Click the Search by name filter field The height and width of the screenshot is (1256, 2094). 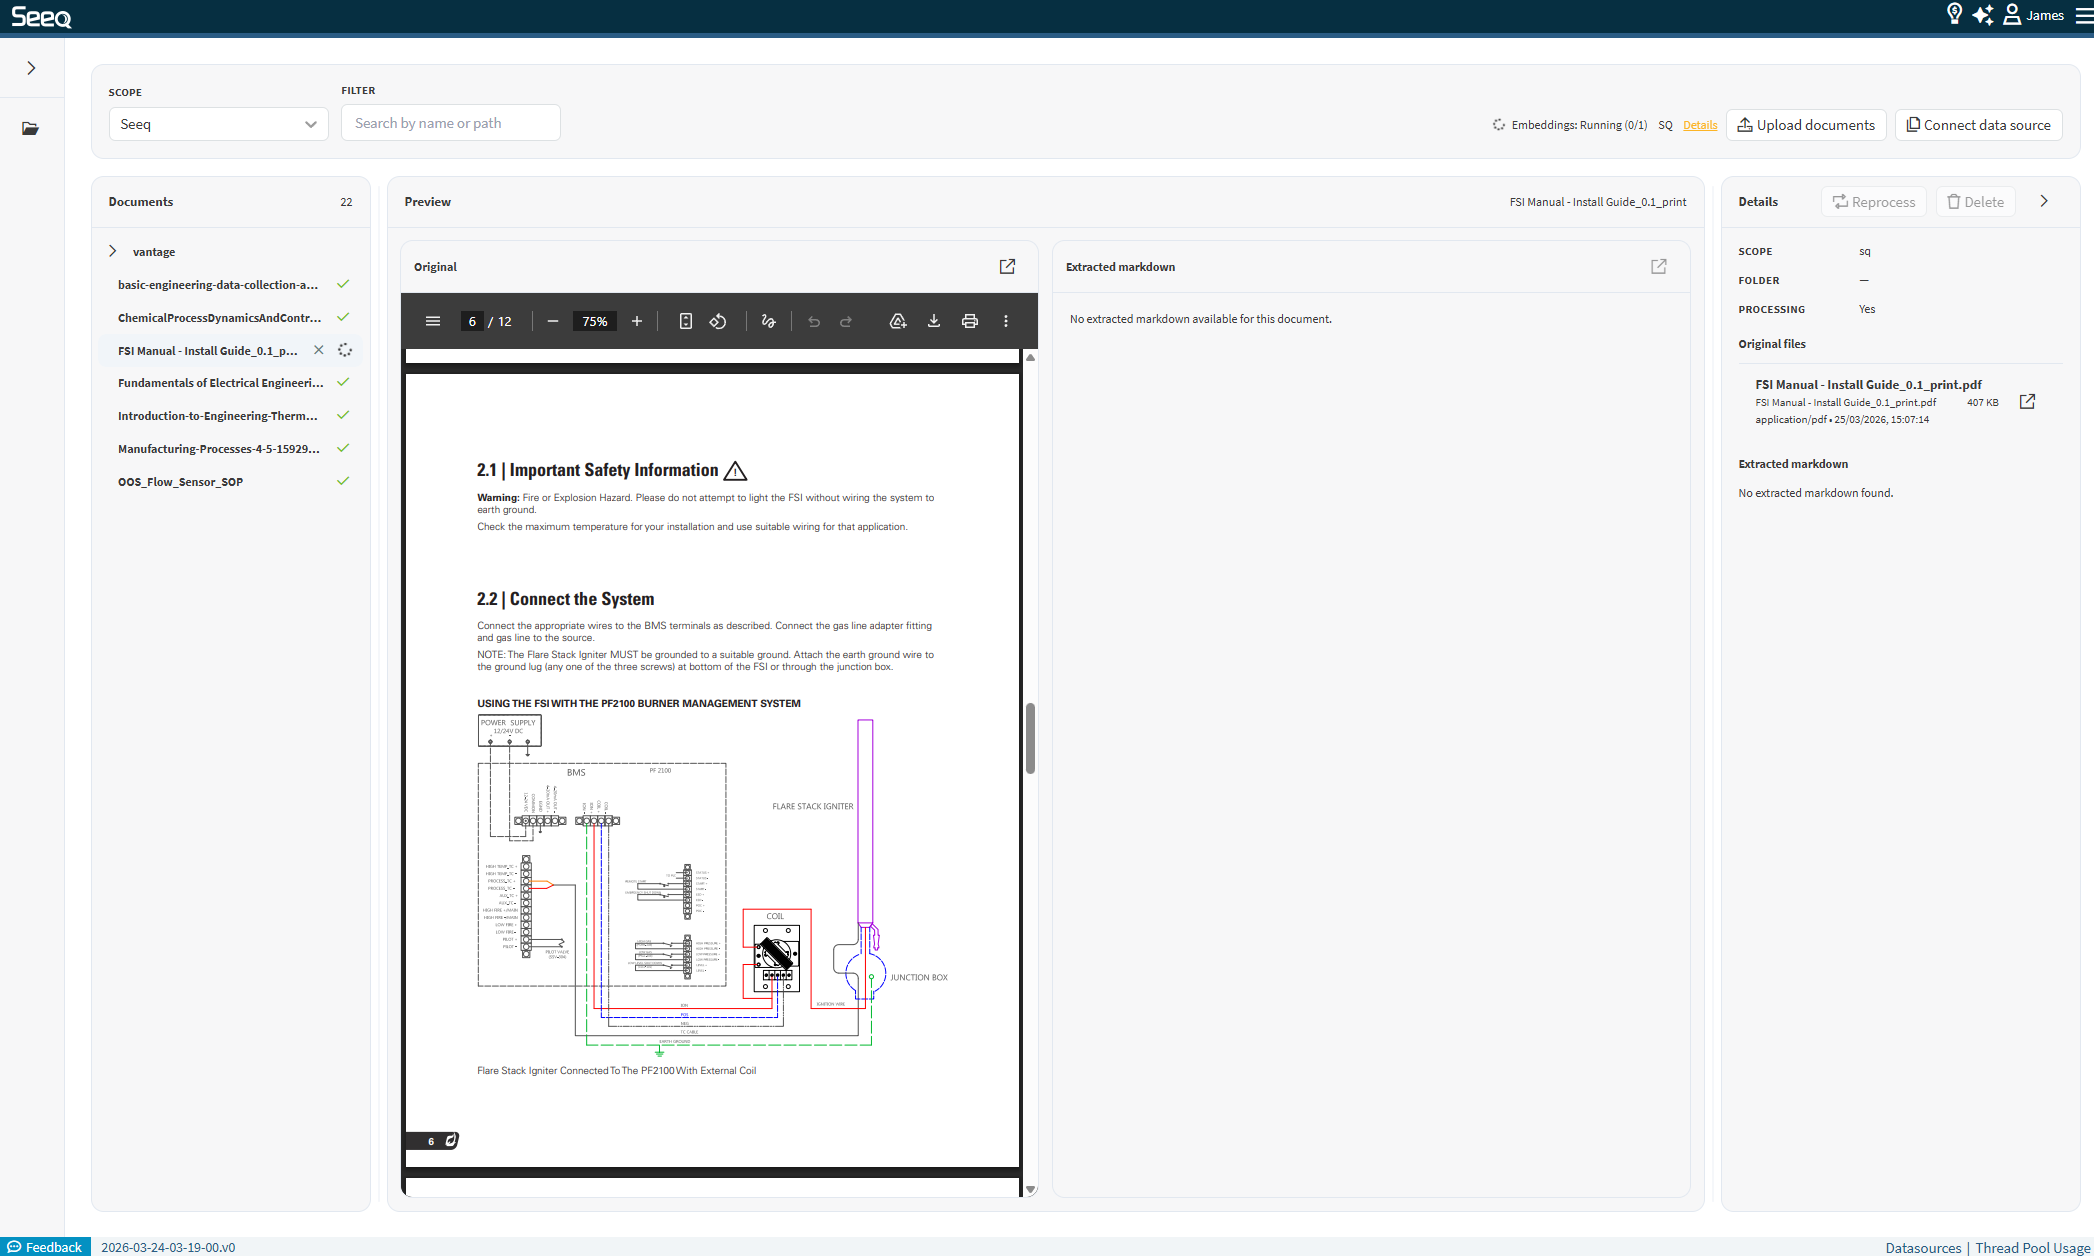coord(450,123)
